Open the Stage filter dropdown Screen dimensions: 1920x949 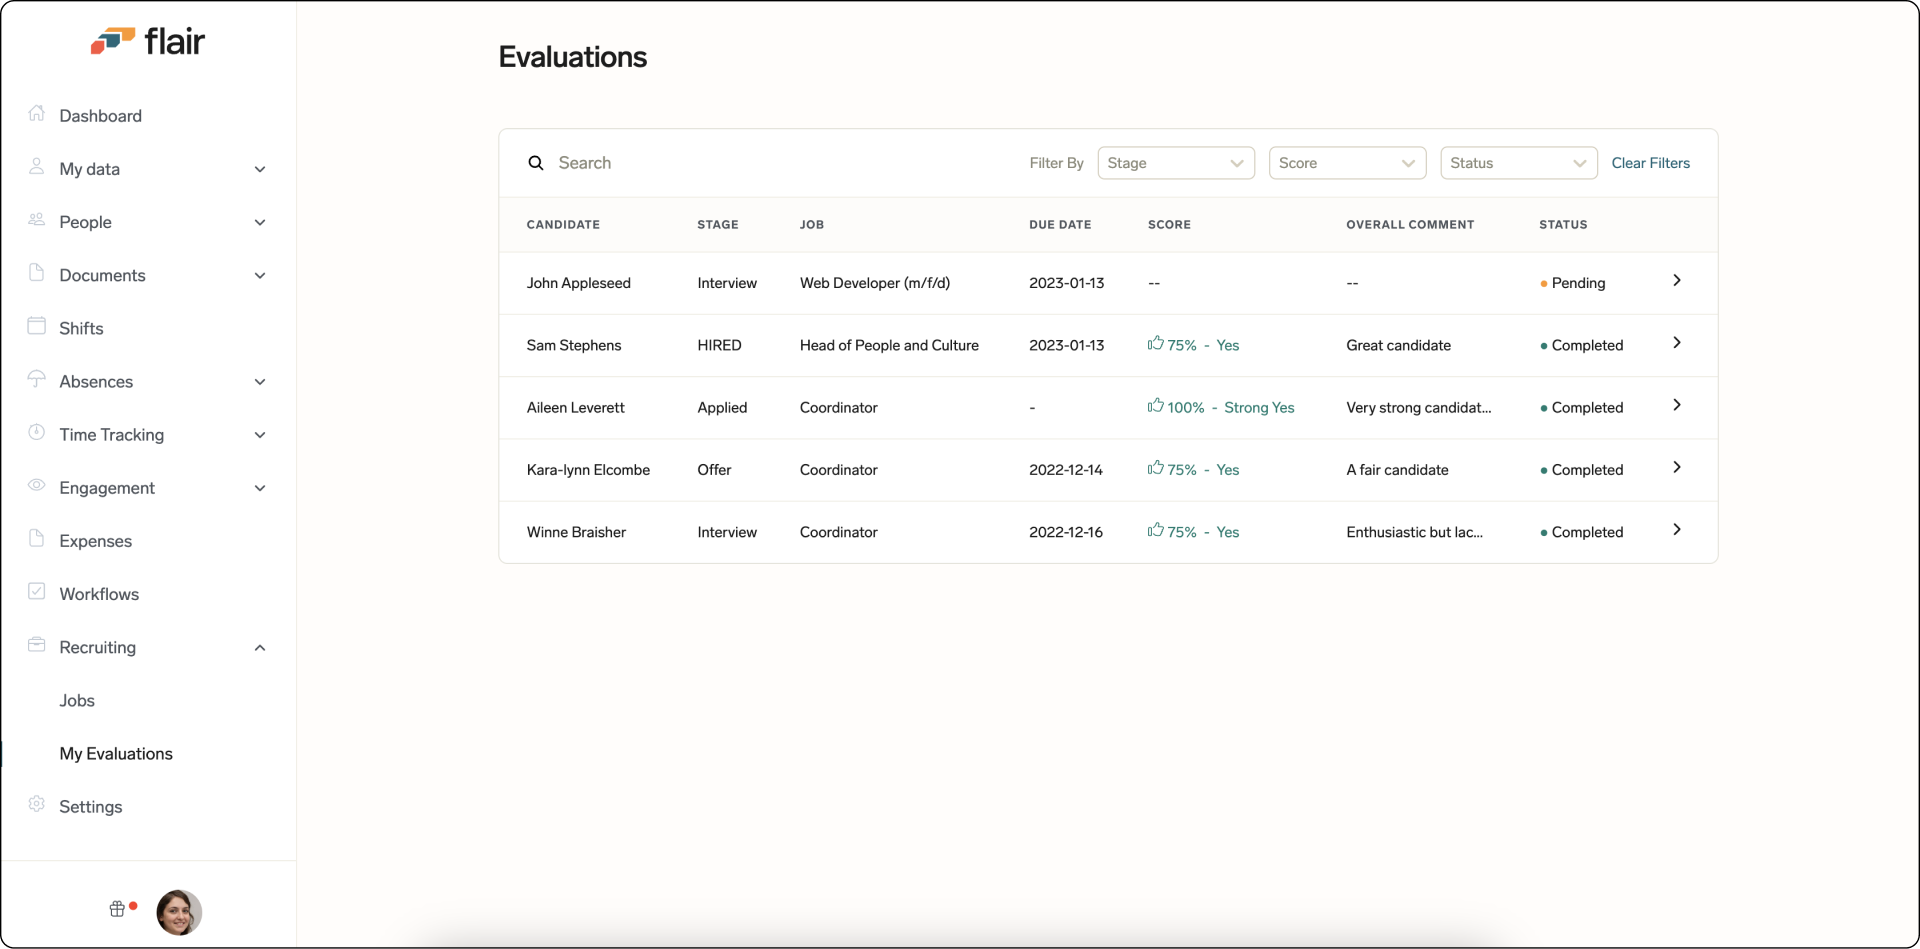(1176, 163)
